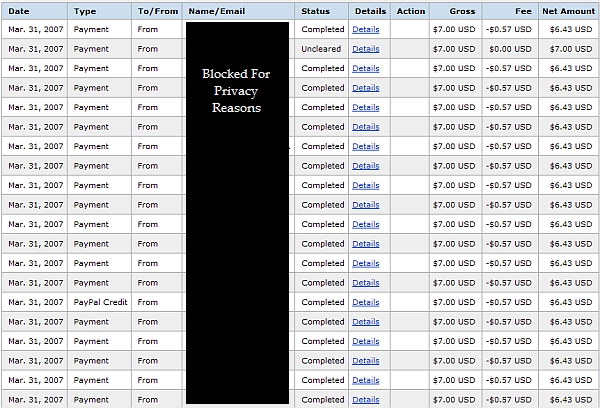Click the Uncleared status cell
Image resolution: width=600 pixels, height=408 pixels.
point(321,49)
